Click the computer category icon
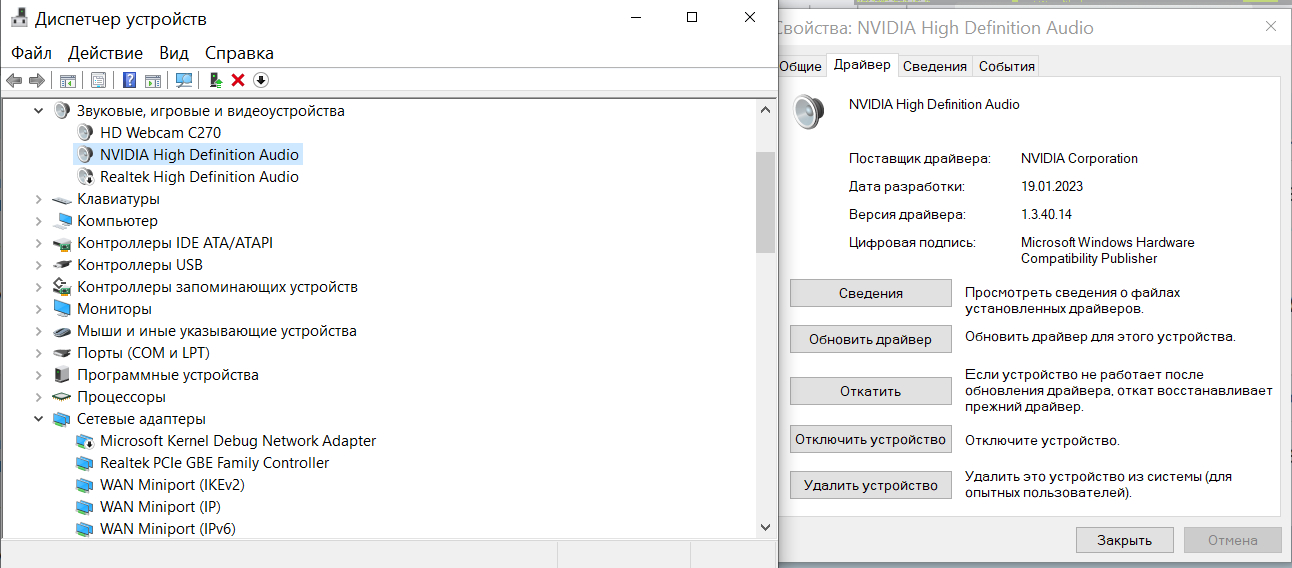1292x568 pixels. 63,221
